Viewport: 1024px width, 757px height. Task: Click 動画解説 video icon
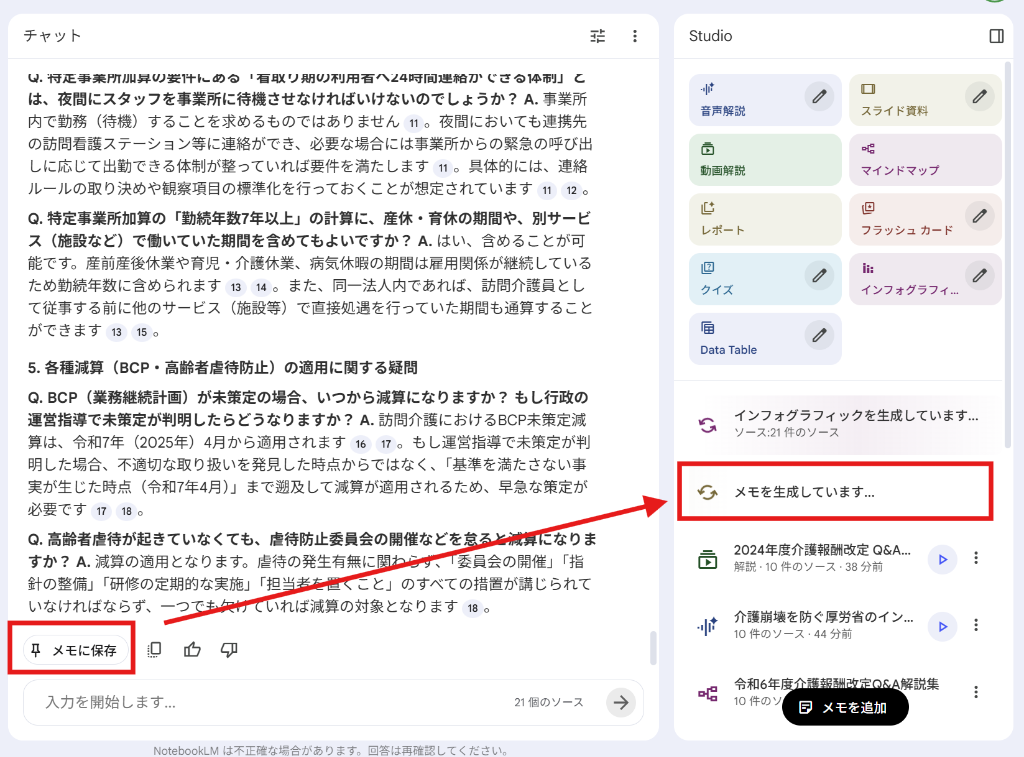708,148
